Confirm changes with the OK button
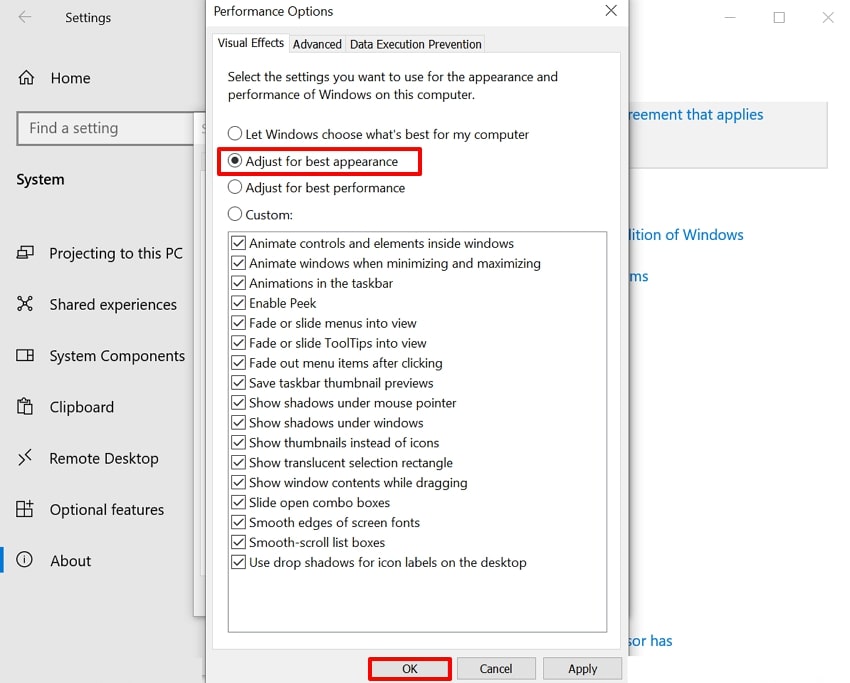The height and width of the screenshot is (683, 850). (409, 668)
